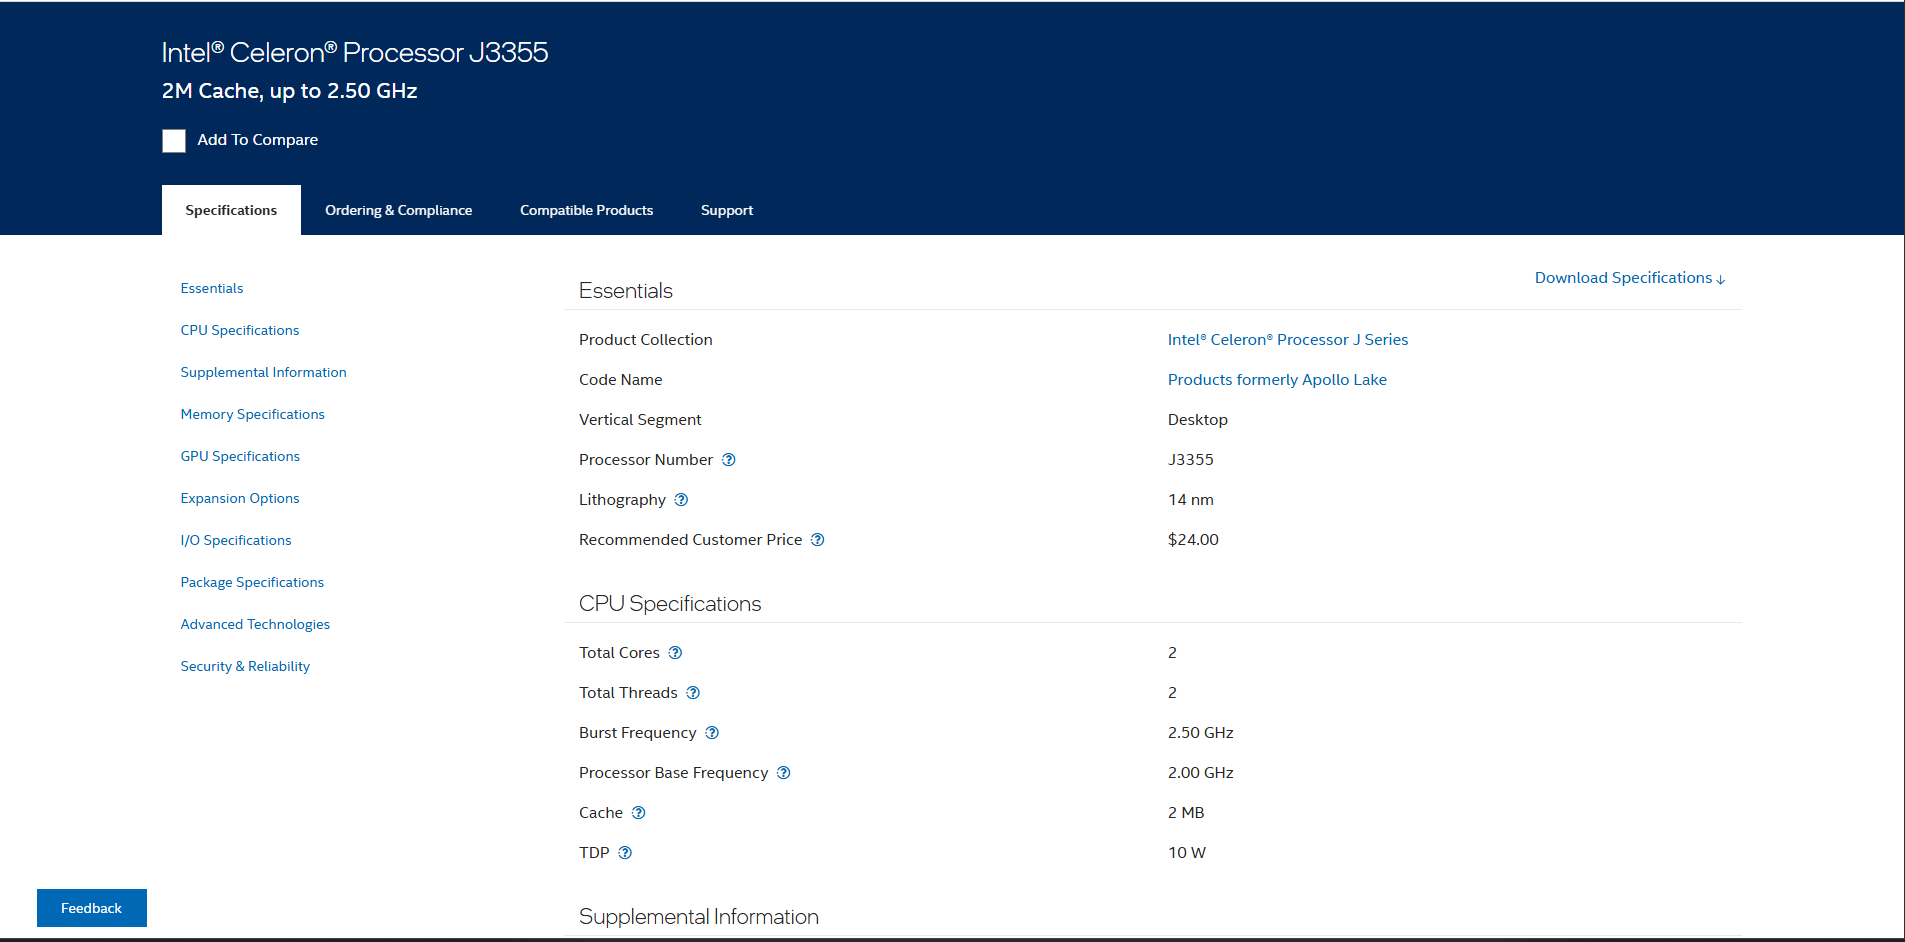The image size is (1905, 942).
Task: Open the Intel Celeron Processor J Series link
Action: coord(1287,340)
